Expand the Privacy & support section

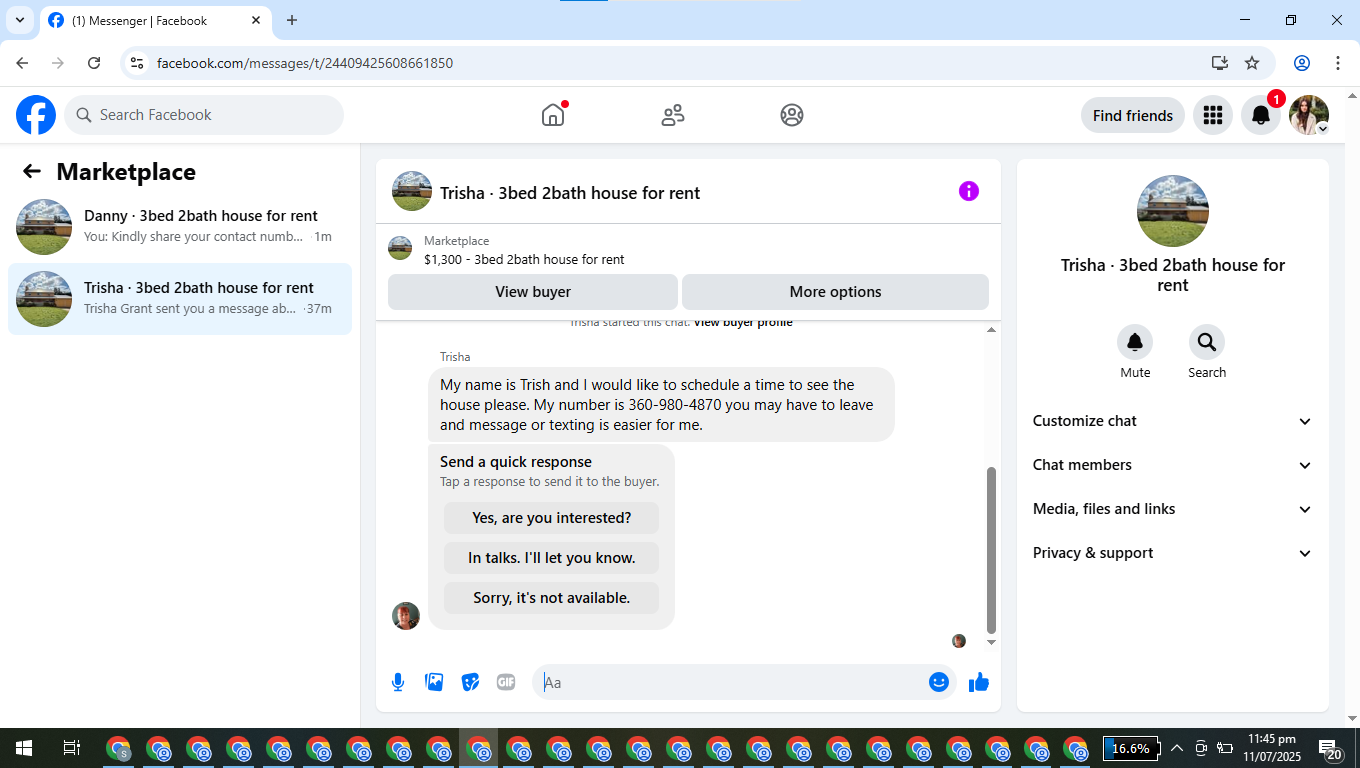coord(1173,553)
